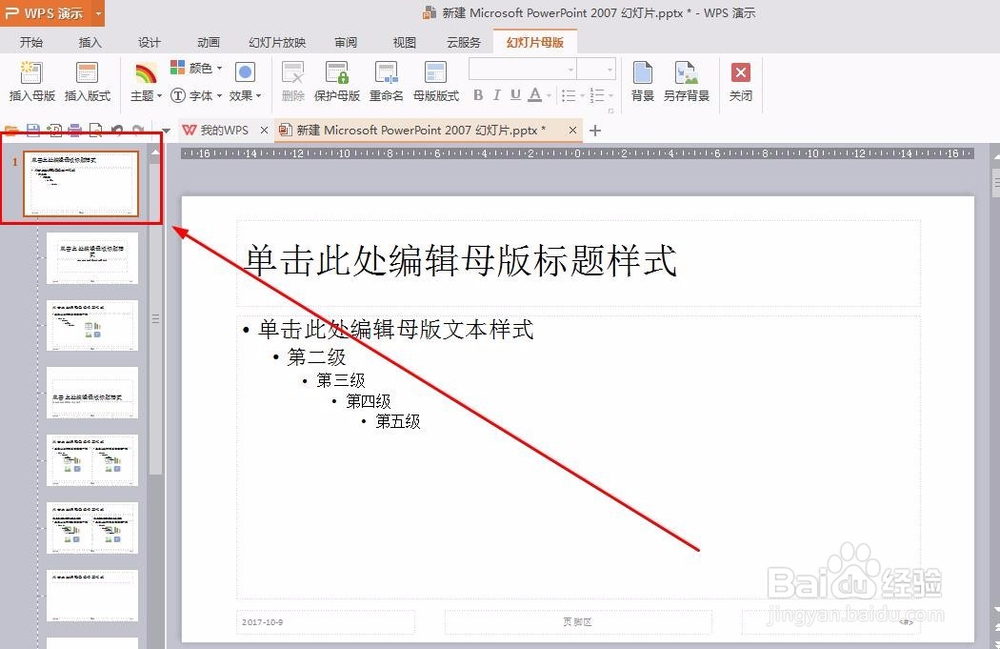This screenshot has height=649, width=1000.
Task: Toggle italic formatting with the I button
Action: tap(497, 92)
